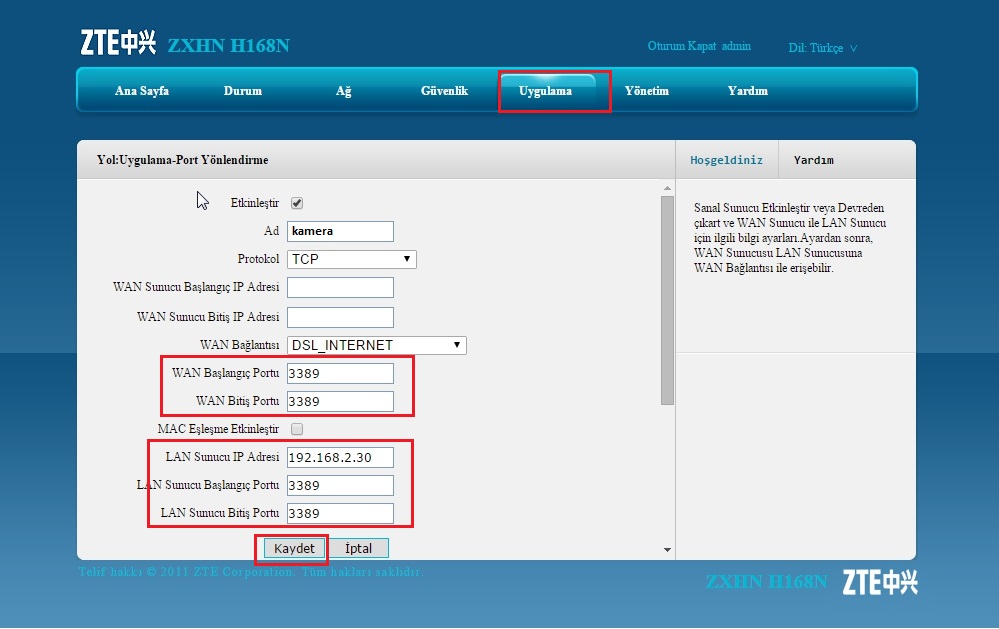The height and width of the screenshot is (629, 999).
Task: Click the LAN Sunucu Başlangıç Portu field
Action: 340,486
